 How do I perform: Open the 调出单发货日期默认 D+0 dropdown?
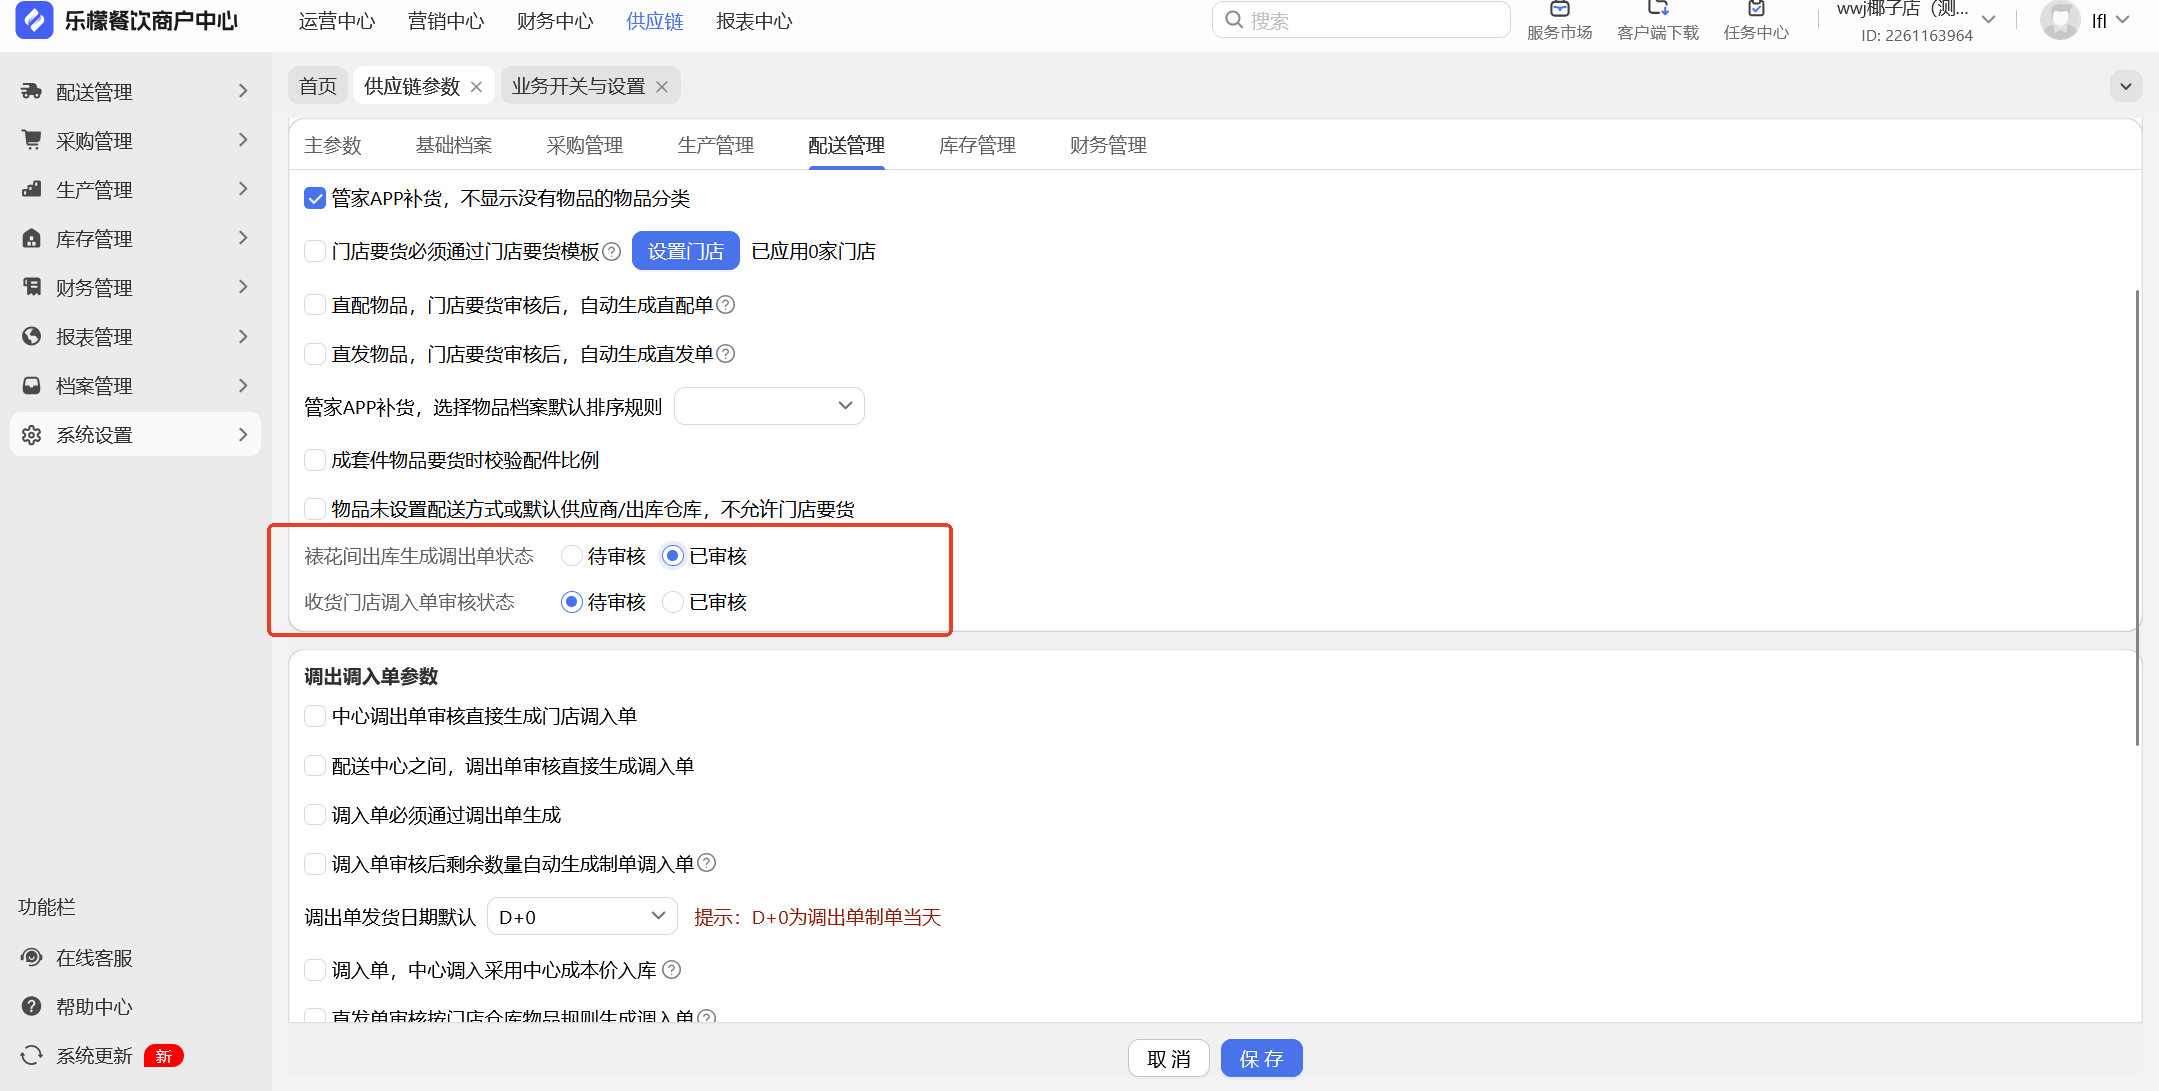[582, 917]
